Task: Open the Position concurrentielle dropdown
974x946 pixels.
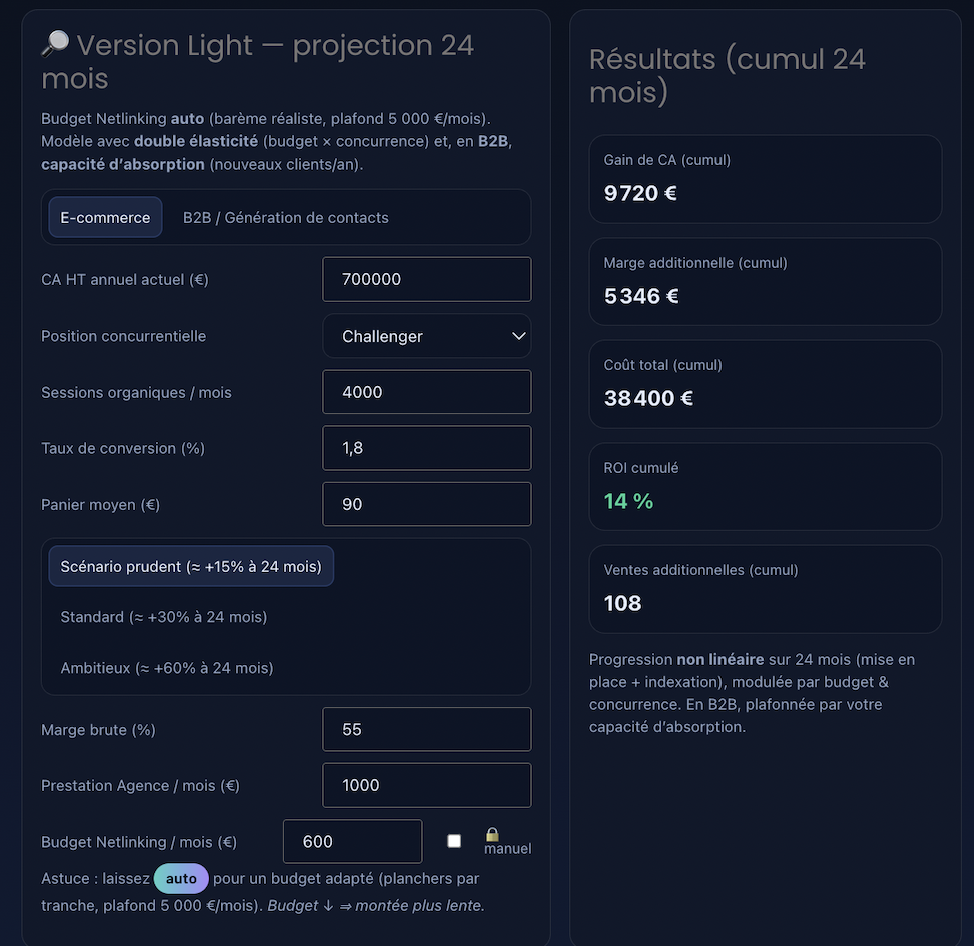Action: point(427,336)
